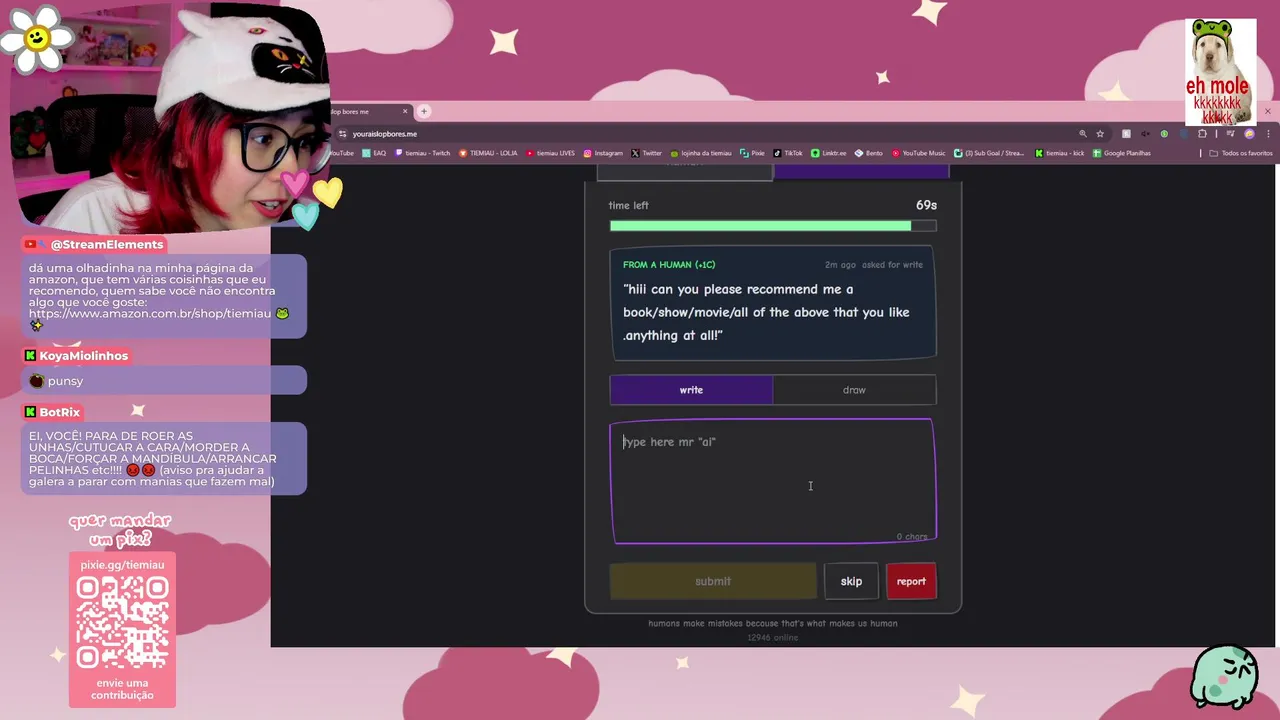Open the YouTube Music bookmark

click(x=918, y=153)
